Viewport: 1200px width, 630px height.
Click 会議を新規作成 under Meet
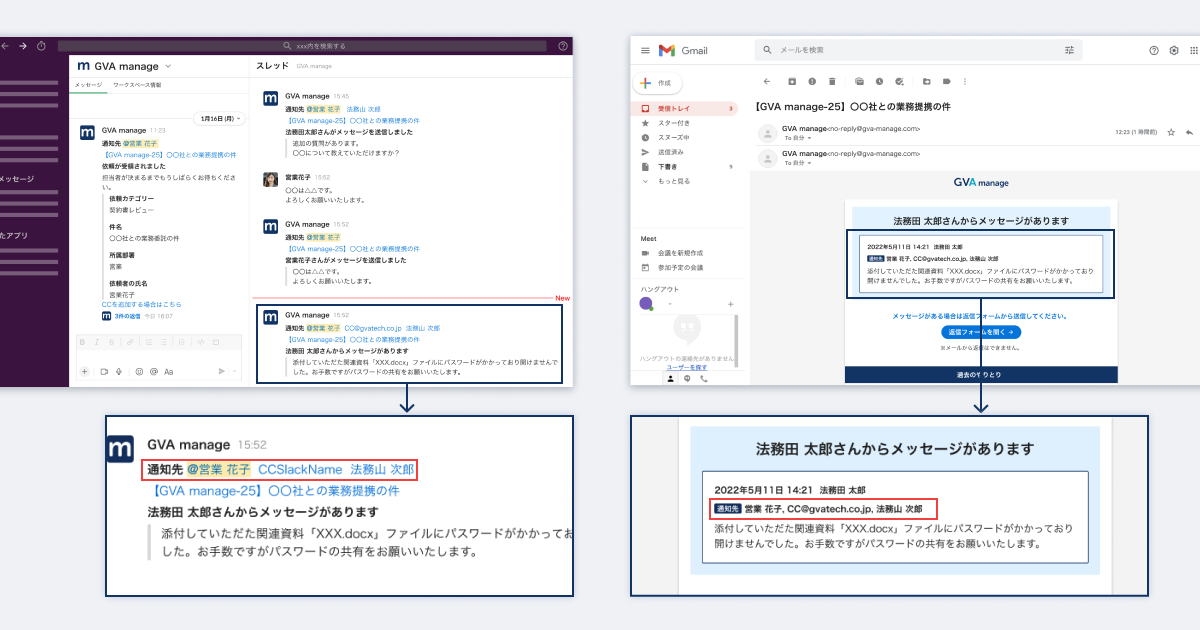[x=680, y=253]
